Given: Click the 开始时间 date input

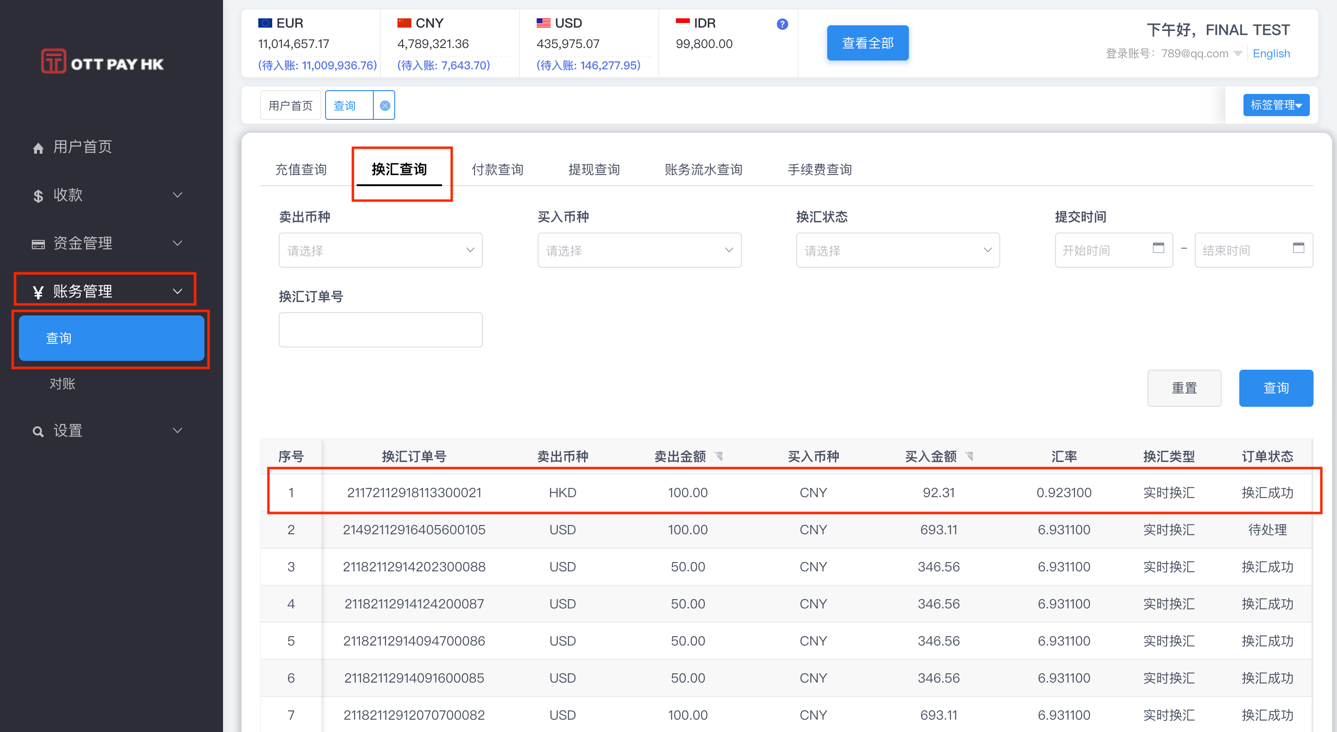Looking at the screenshot, I should click(1113, 250).
